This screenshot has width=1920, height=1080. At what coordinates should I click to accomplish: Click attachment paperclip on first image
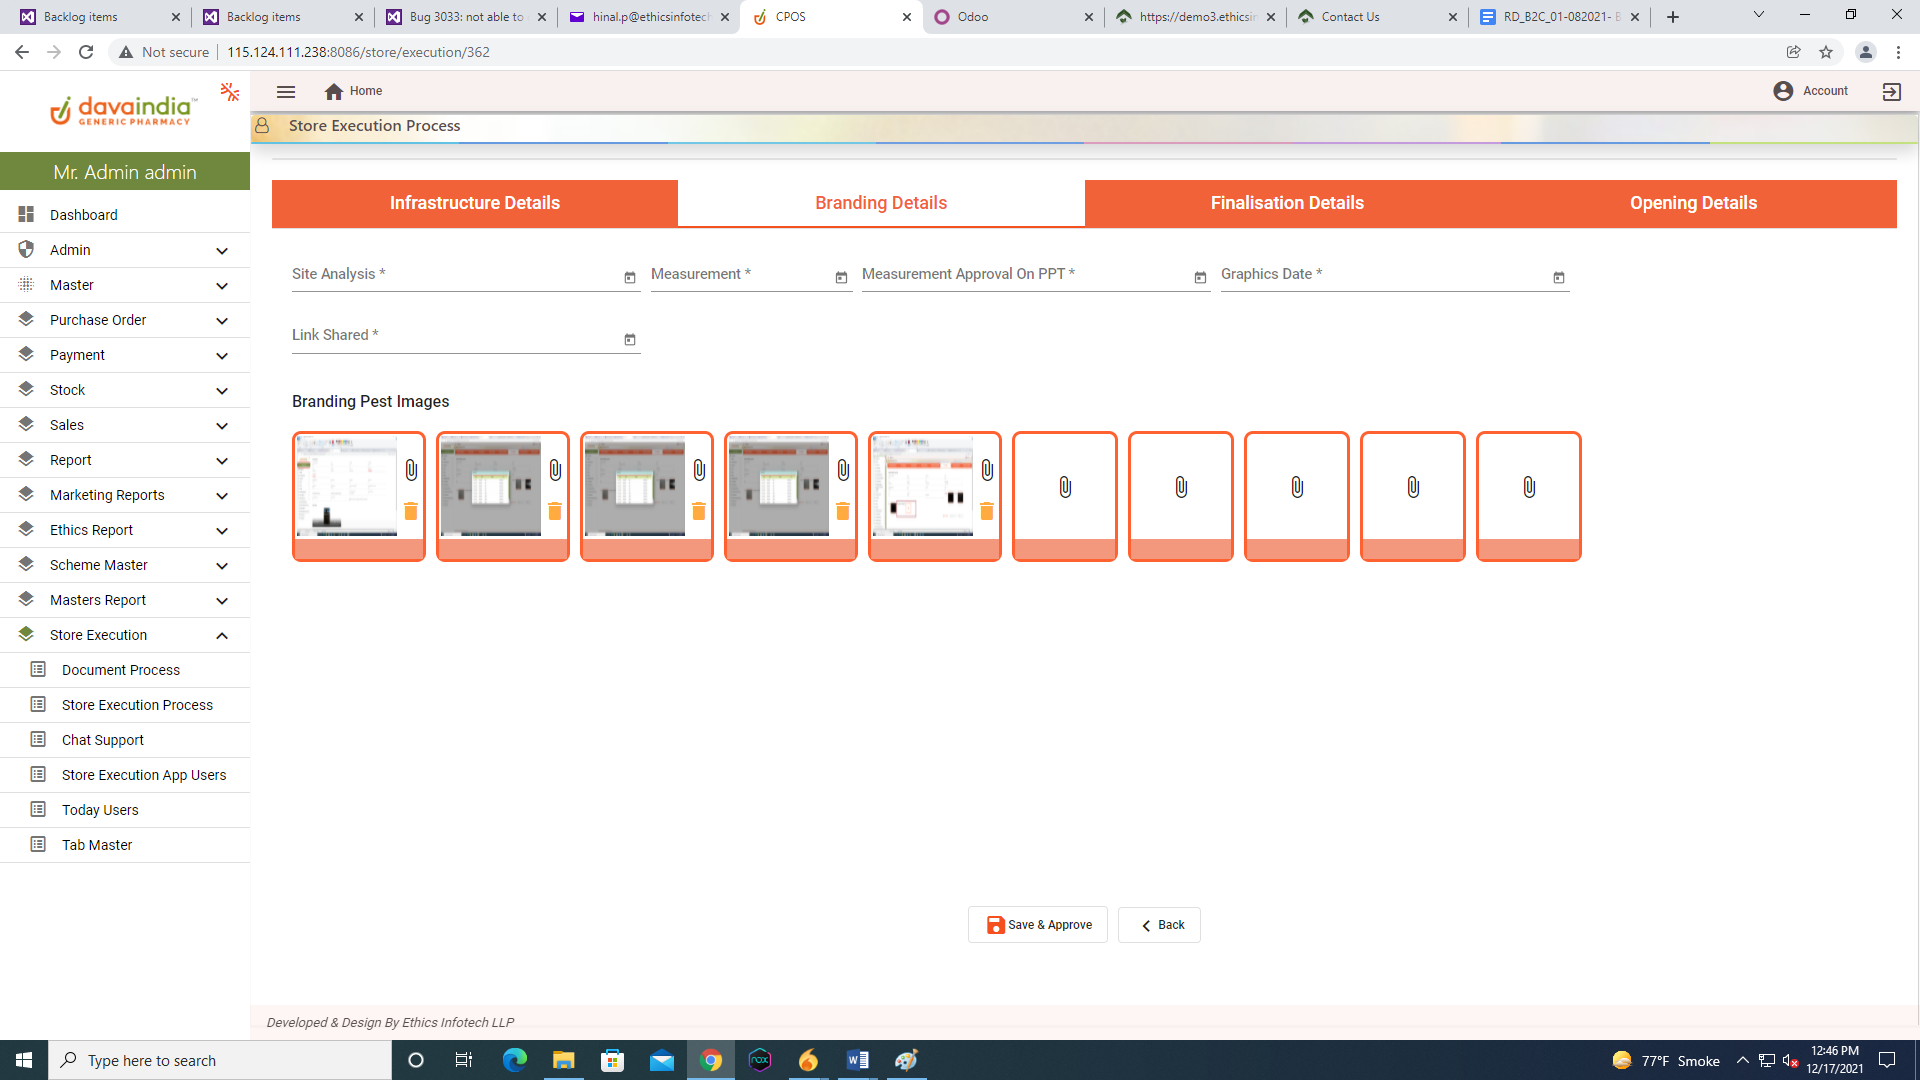pyautogui.click(x=411, y=470)
